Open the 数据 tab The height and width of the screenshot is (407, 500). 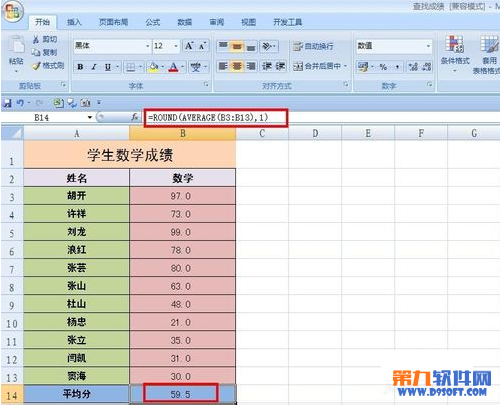click(x=184, y=22)
